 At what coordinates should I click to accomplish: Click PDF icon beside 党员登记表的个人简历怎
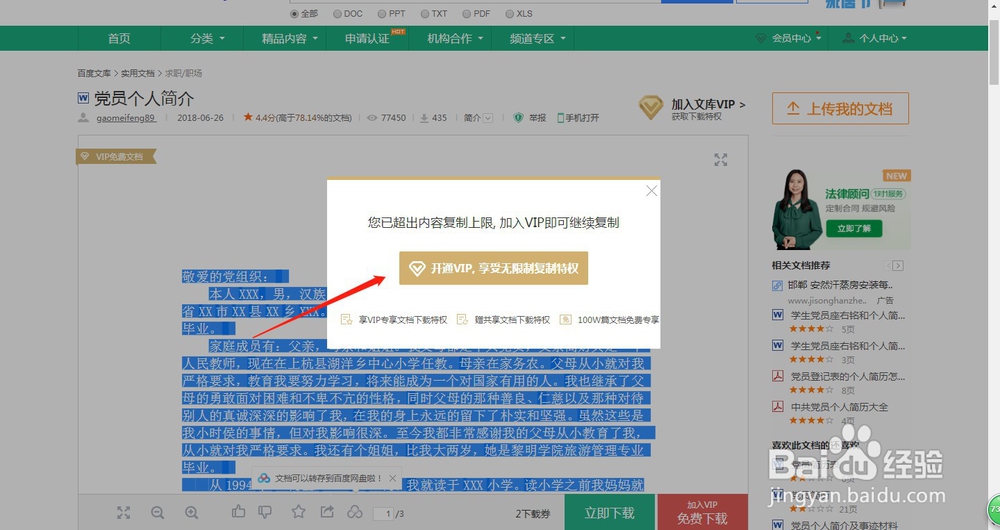pos(777,376)
